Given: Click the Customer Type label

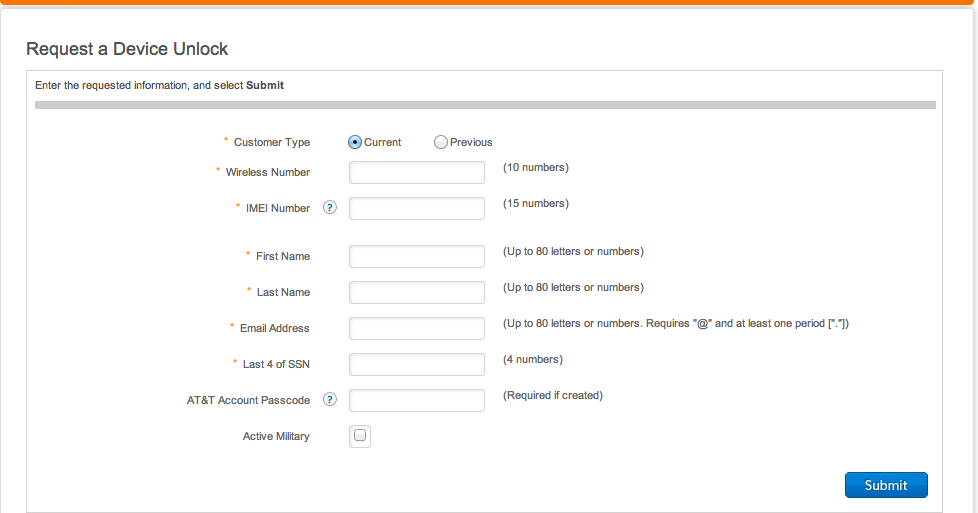Looking at the screenshot, I should click(271, 142).
